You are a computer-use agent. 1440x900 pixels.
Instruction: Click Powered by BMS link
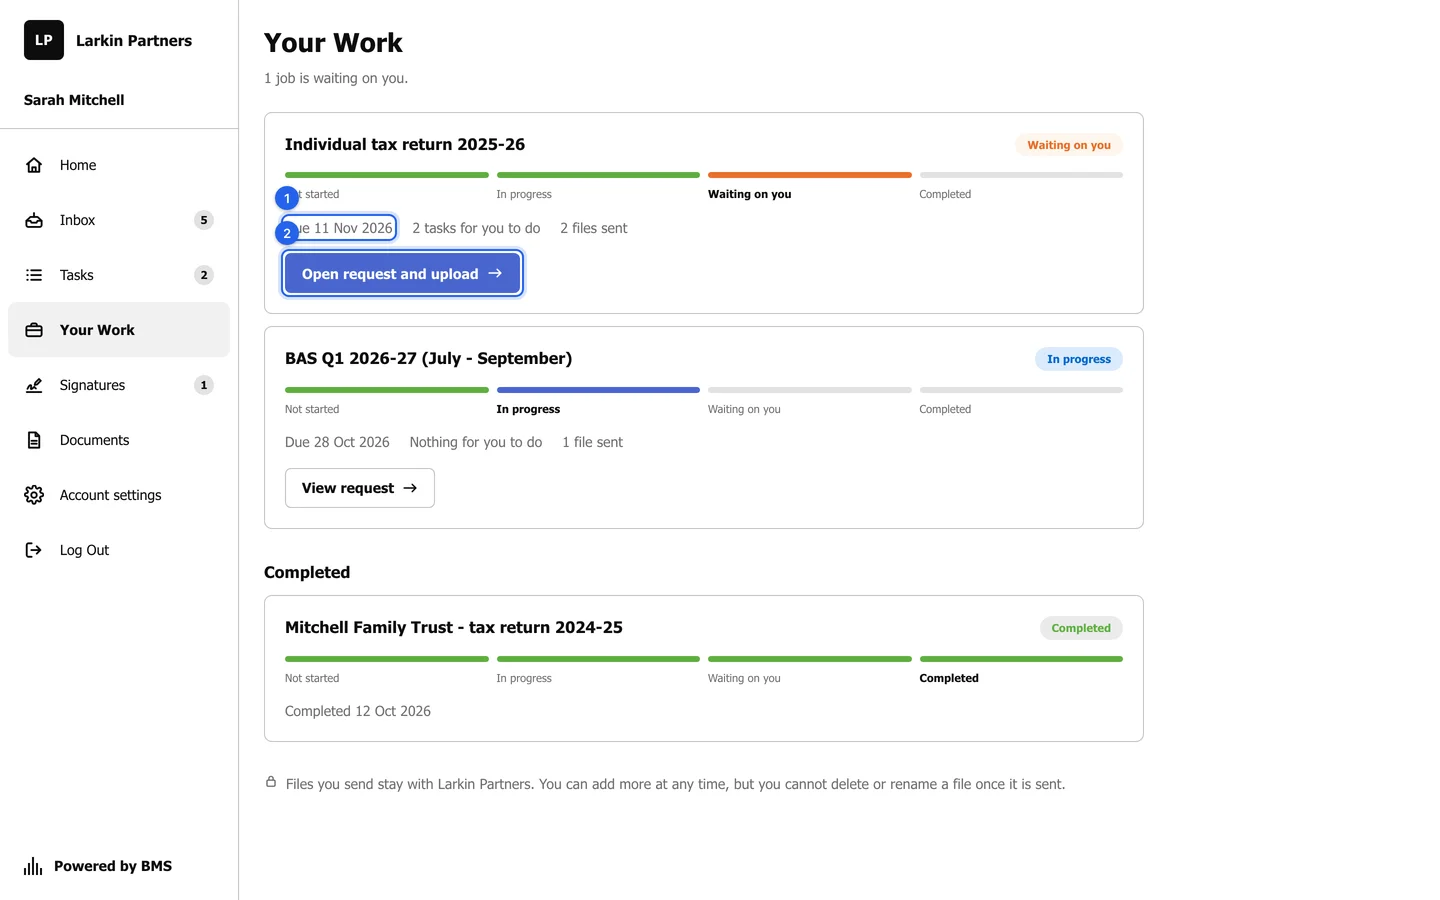[x=98, y=866]
